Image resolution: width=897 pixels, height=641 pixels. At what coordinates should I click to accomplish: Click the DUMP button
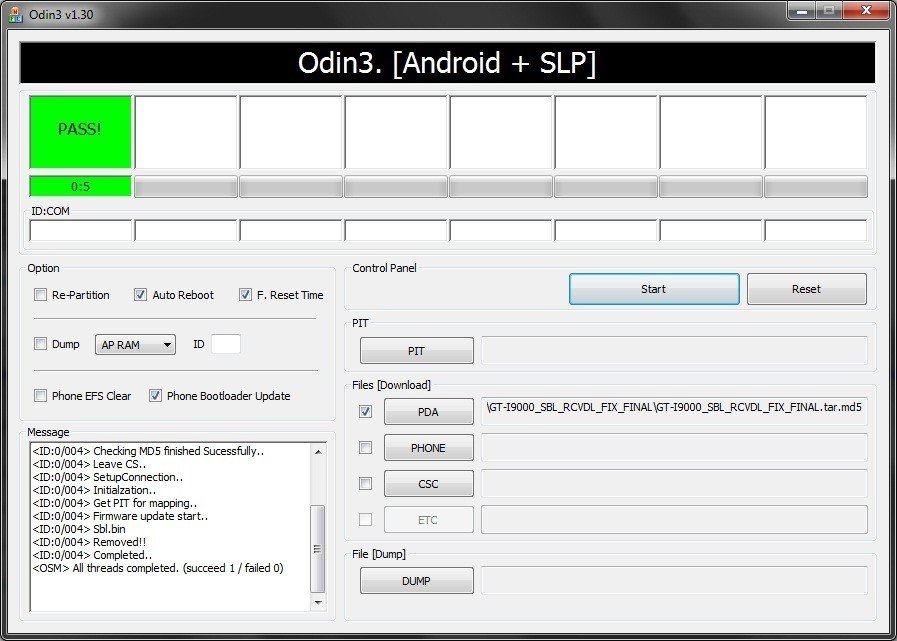[416, 581]
